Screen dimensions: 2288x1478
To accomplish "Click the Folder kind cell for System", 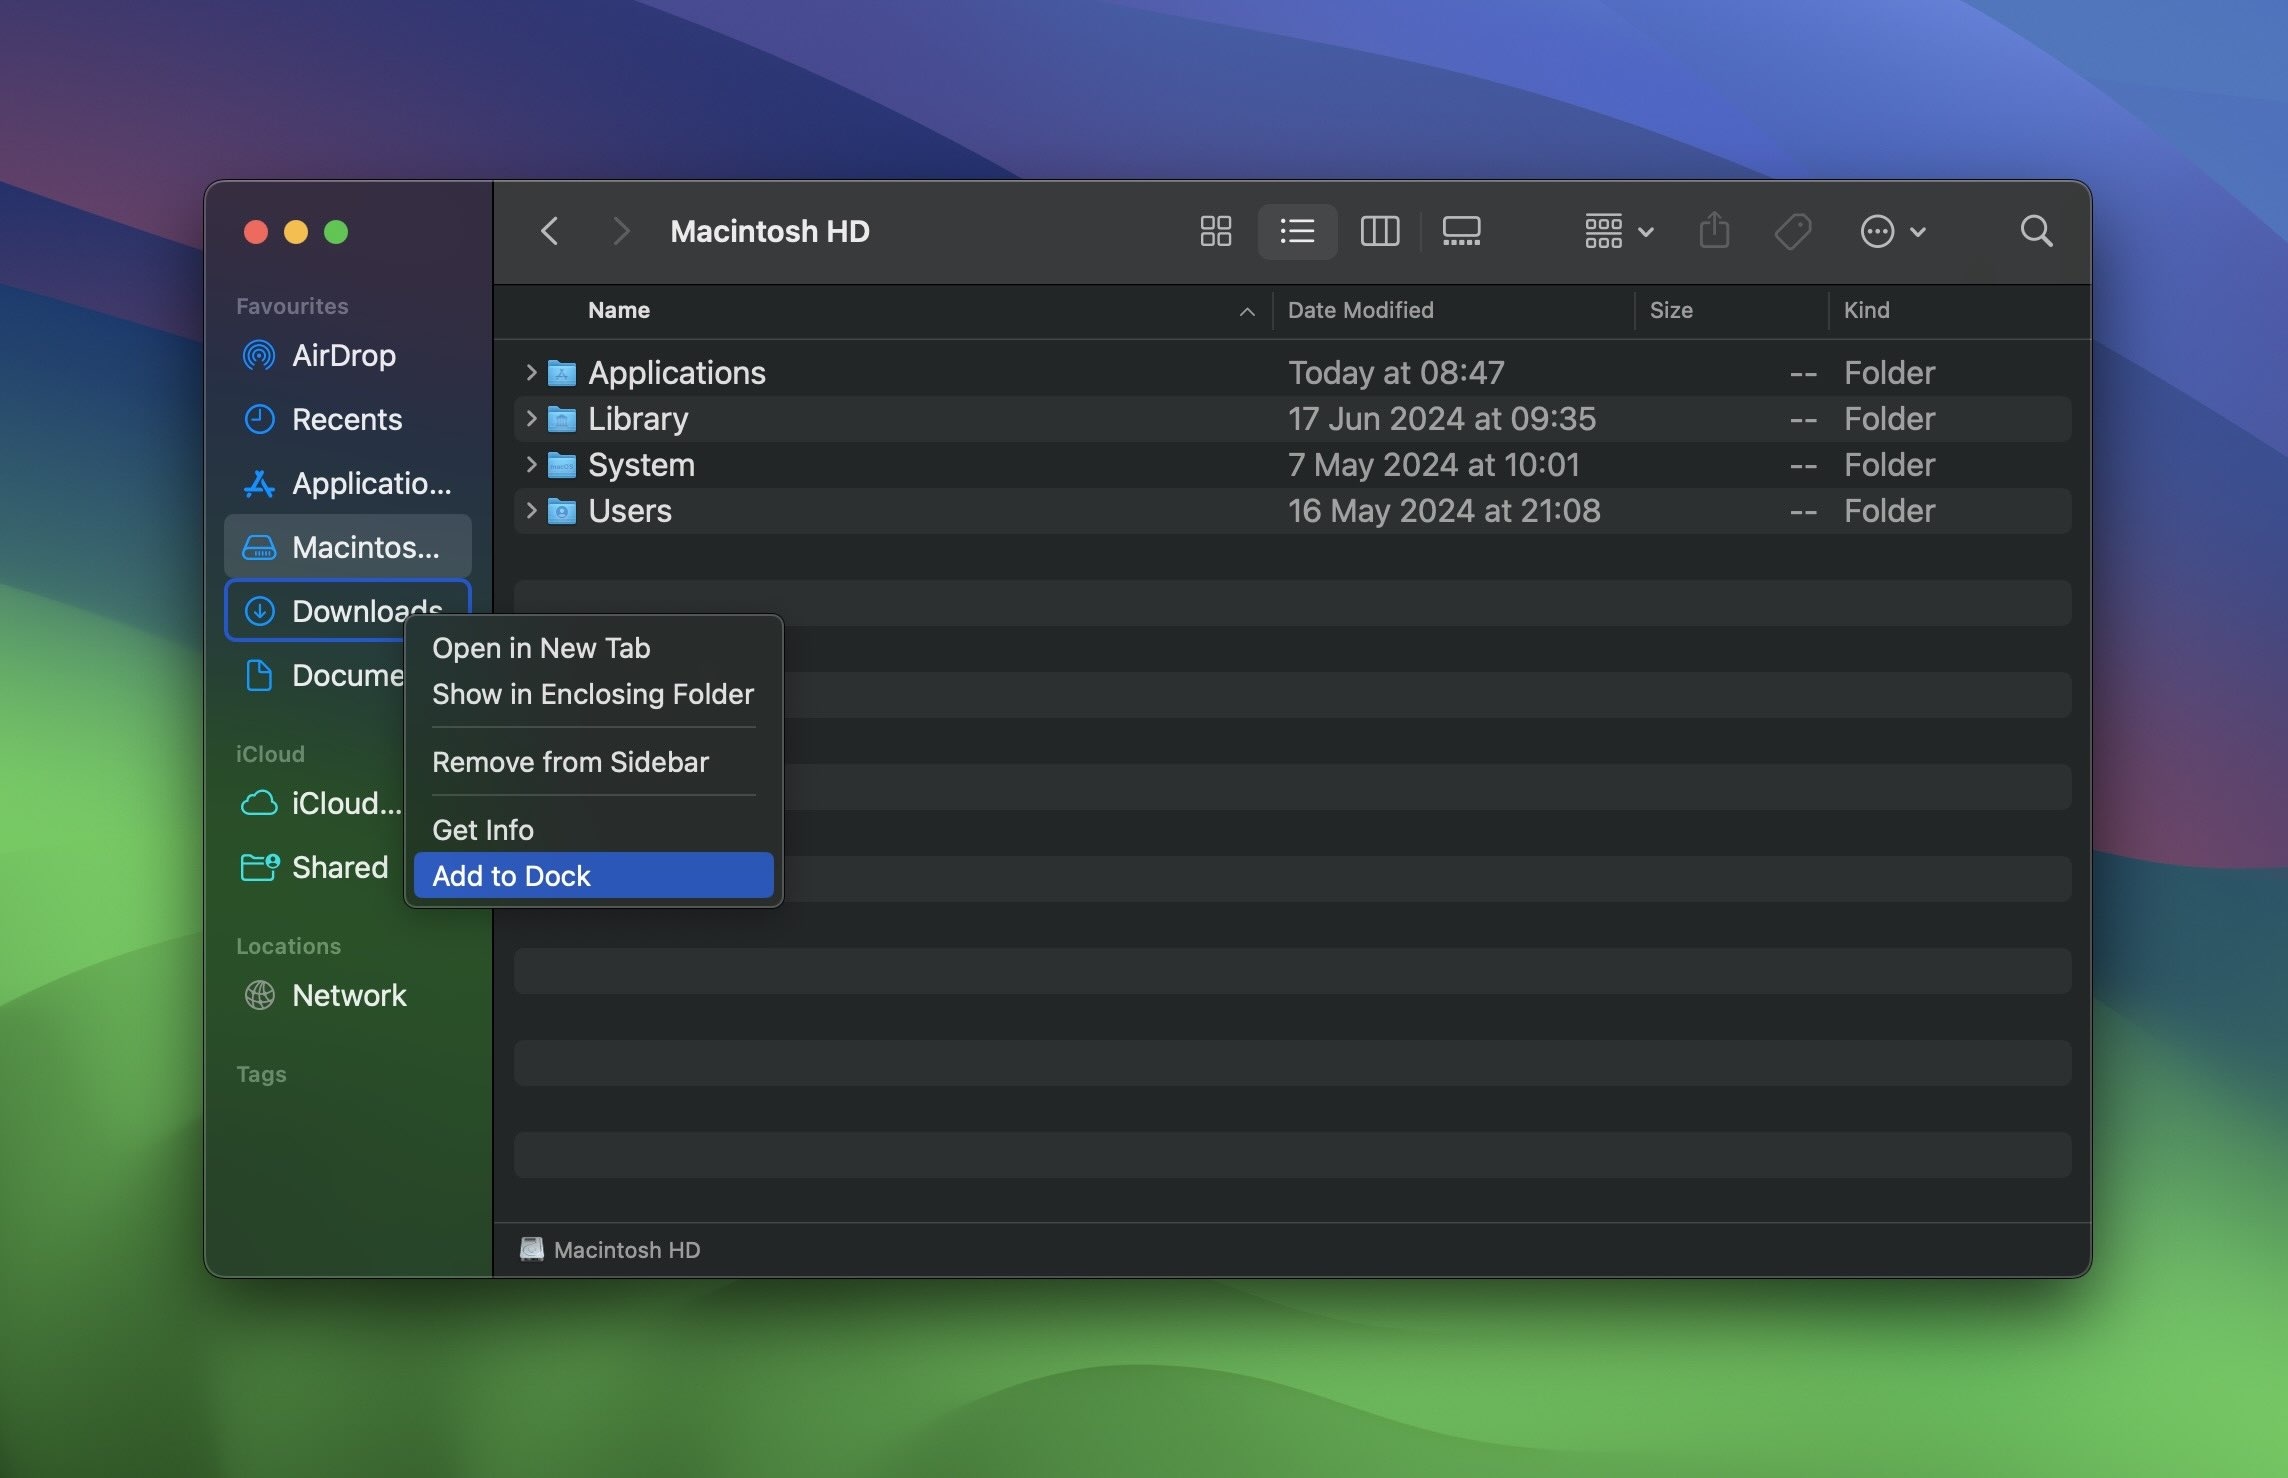I will (x=1889, y=465).
